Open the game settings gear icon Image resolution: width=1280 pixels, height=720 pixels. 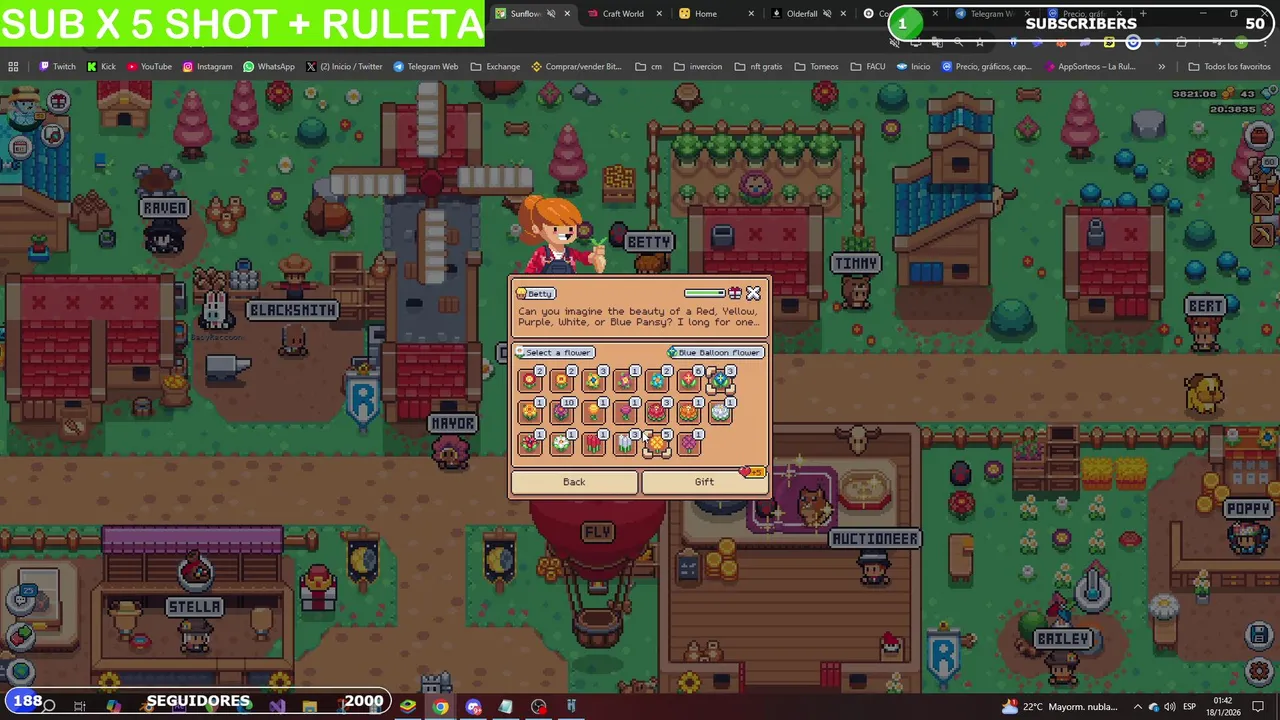[1259, 671]
